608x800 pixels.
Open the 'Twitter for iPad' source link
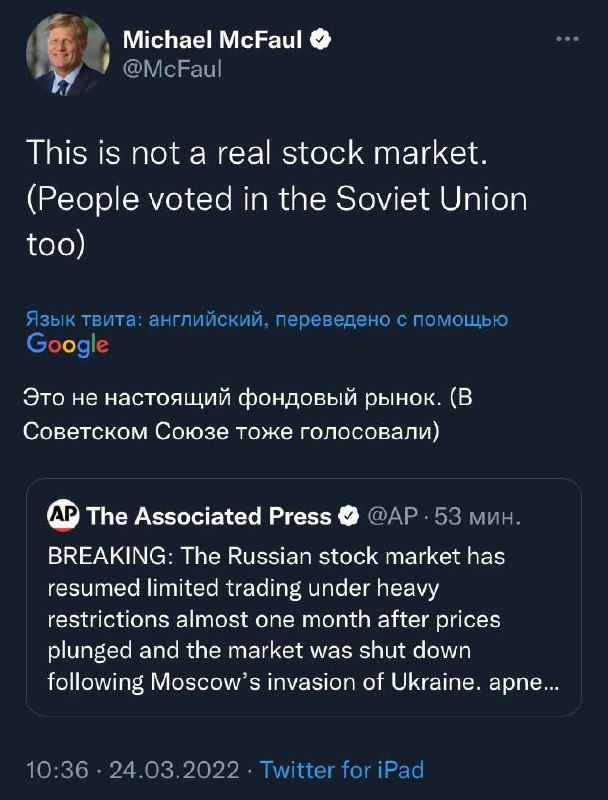342,769
